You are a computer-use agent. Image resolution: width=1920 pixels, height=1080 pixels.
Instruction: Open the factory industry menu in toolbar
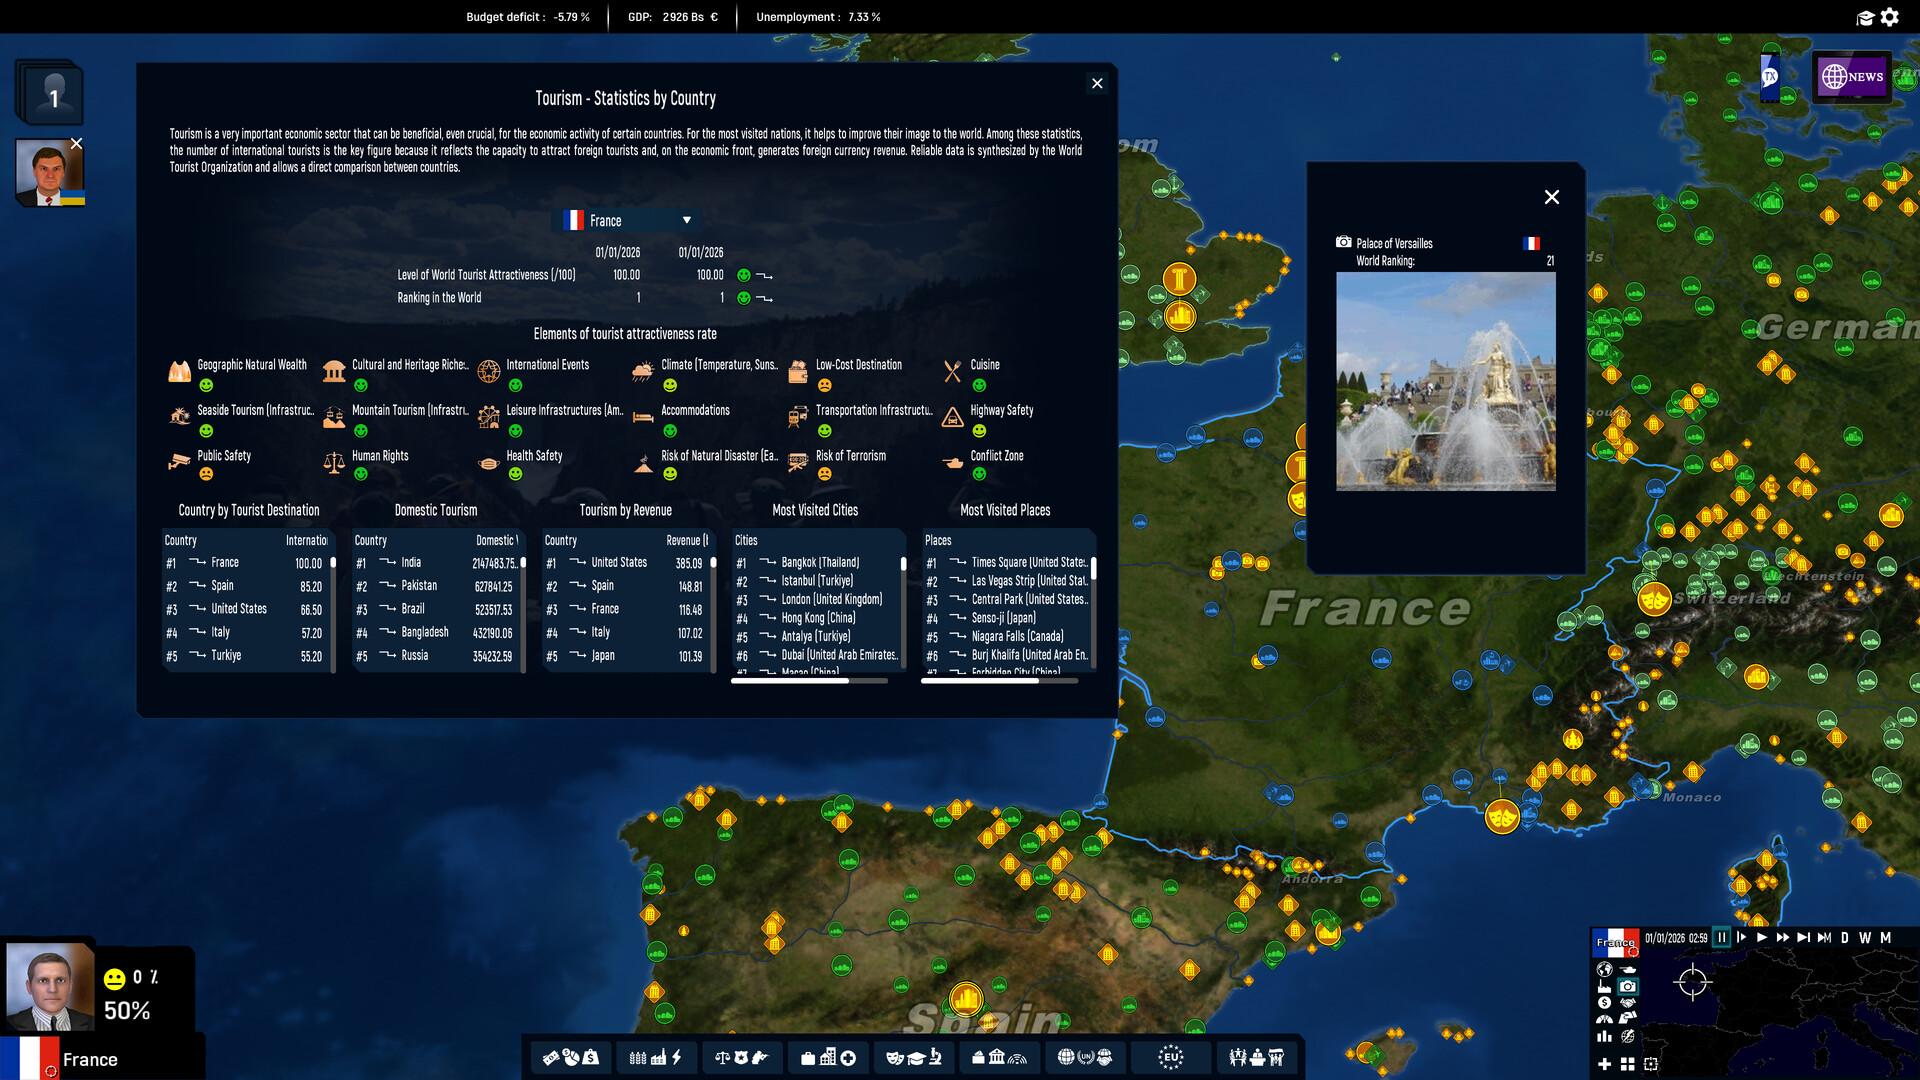[x=660, y=1057]
